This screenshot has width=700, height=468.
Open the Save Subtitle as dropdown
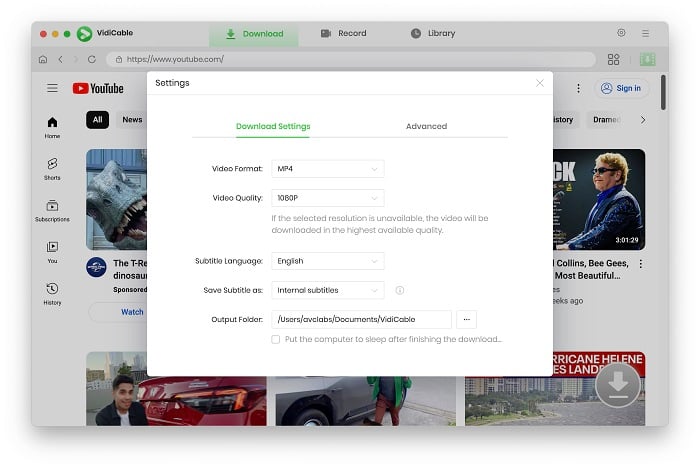click(x=328, y=290)
